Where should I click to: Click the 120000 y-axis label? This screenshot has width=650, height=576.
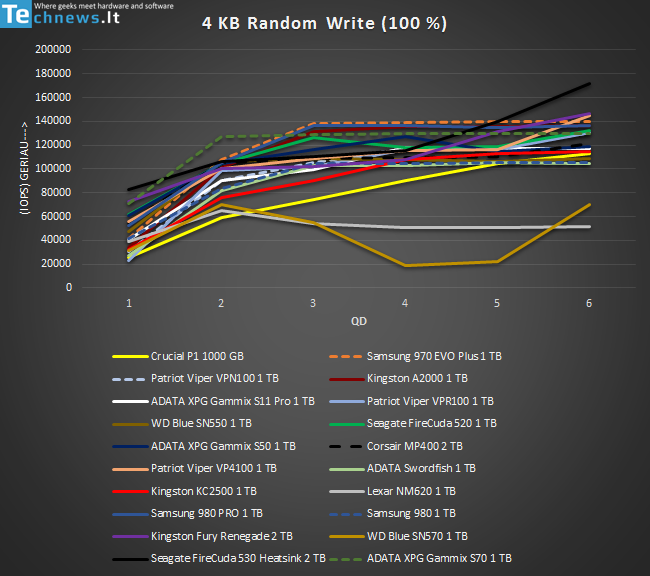(x=53, y=144)
